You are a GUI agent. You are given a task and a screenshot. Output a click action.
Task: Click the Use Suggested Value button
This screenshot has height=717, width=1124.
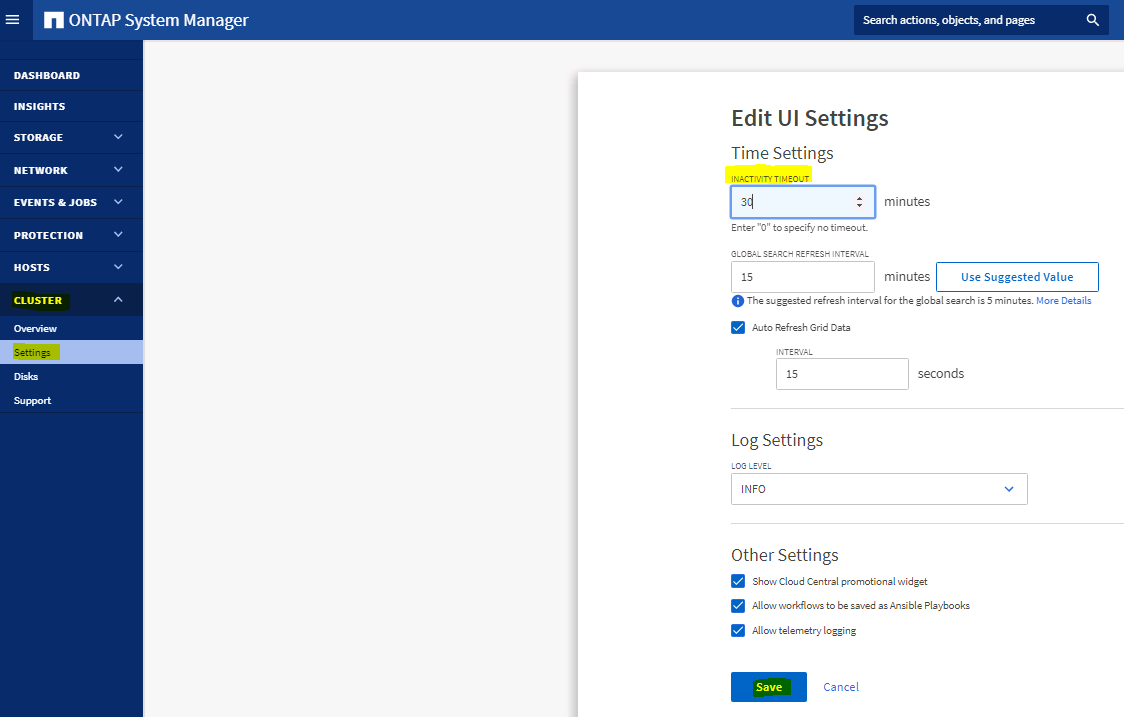click(x=1017, y=277)
